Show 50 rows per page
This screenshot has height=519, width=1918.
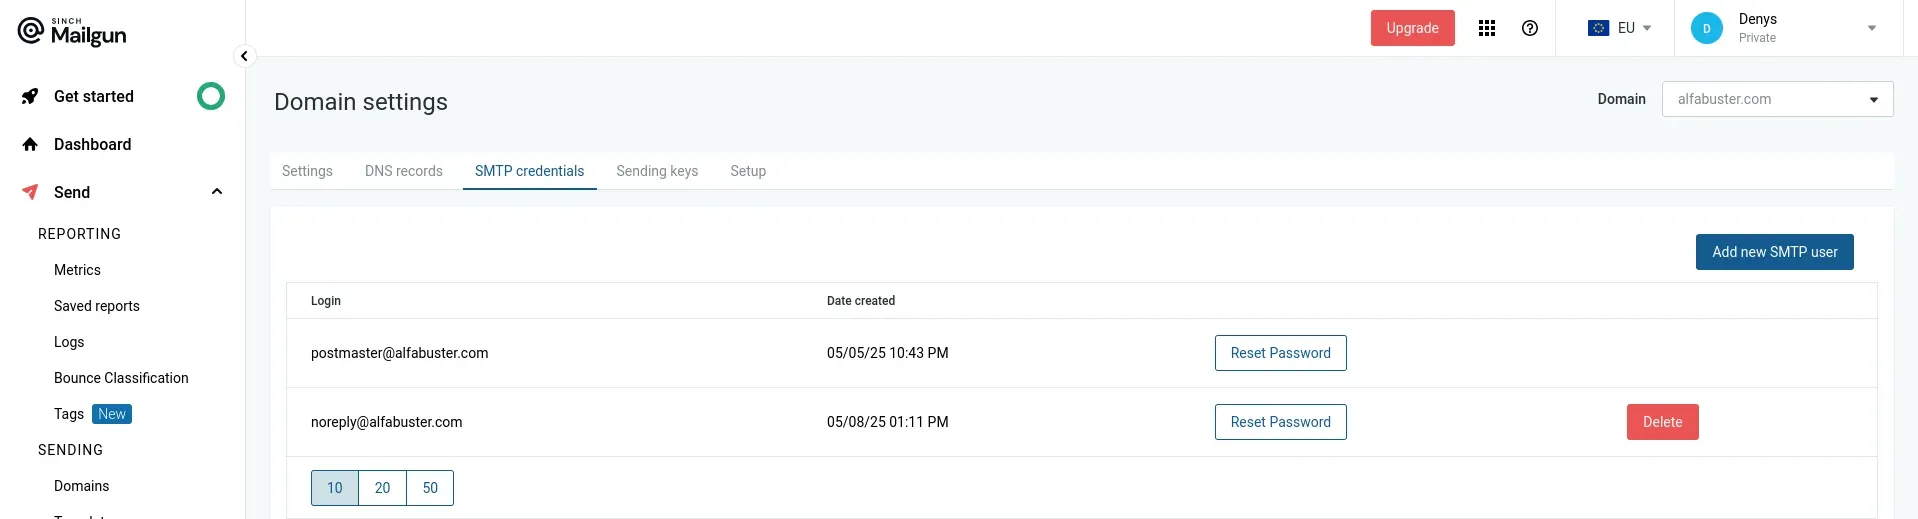[x=430, y=488]
